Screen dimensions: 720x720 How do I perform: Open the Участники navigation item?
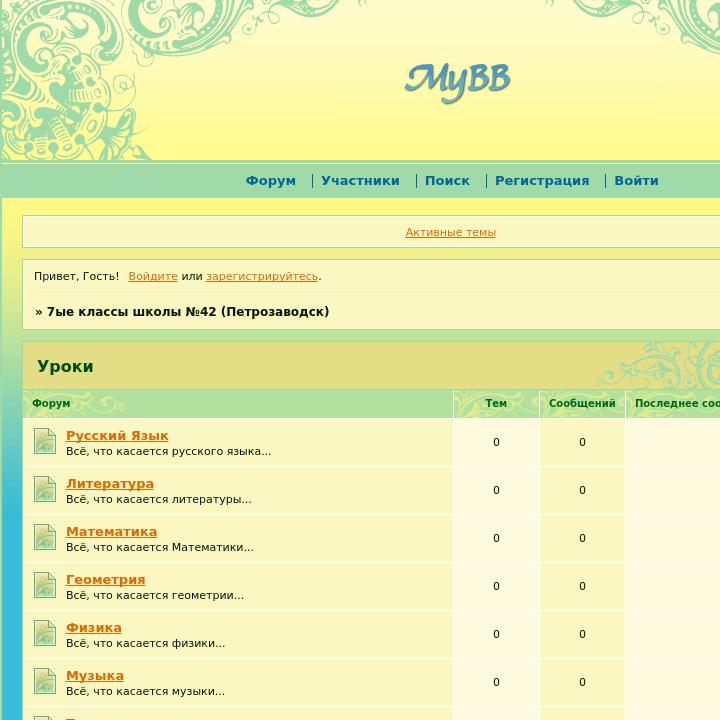(360, 180)
